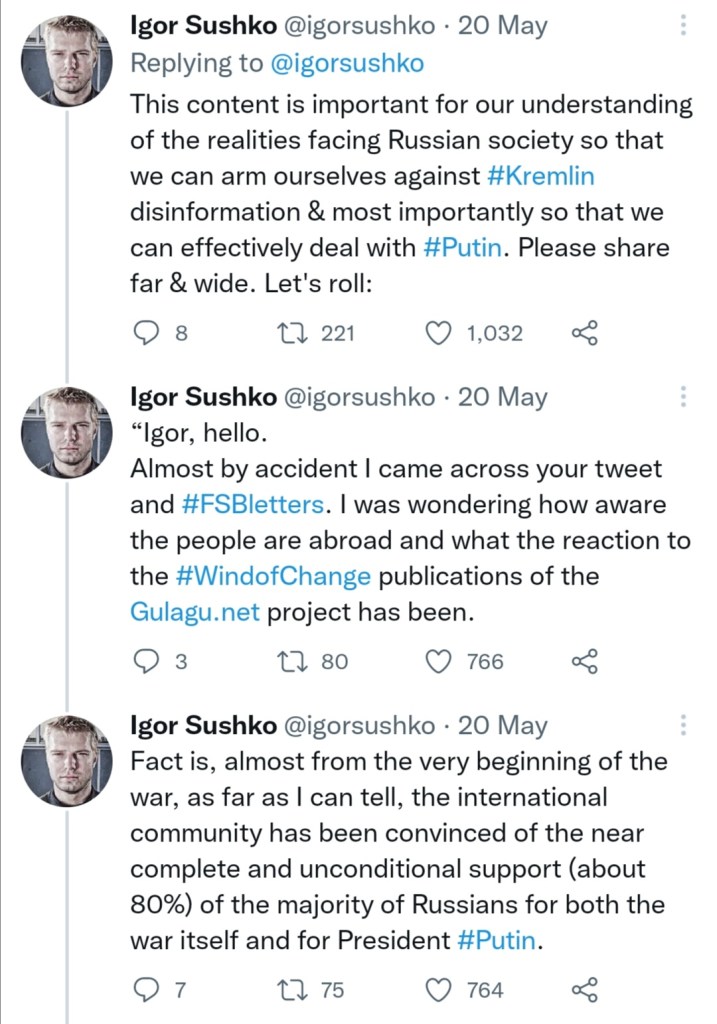The image size is (717, 1024).
Task: Reply to the "Igor, hello" tweet
Action: pyautogui.click(x=146, y=662)
